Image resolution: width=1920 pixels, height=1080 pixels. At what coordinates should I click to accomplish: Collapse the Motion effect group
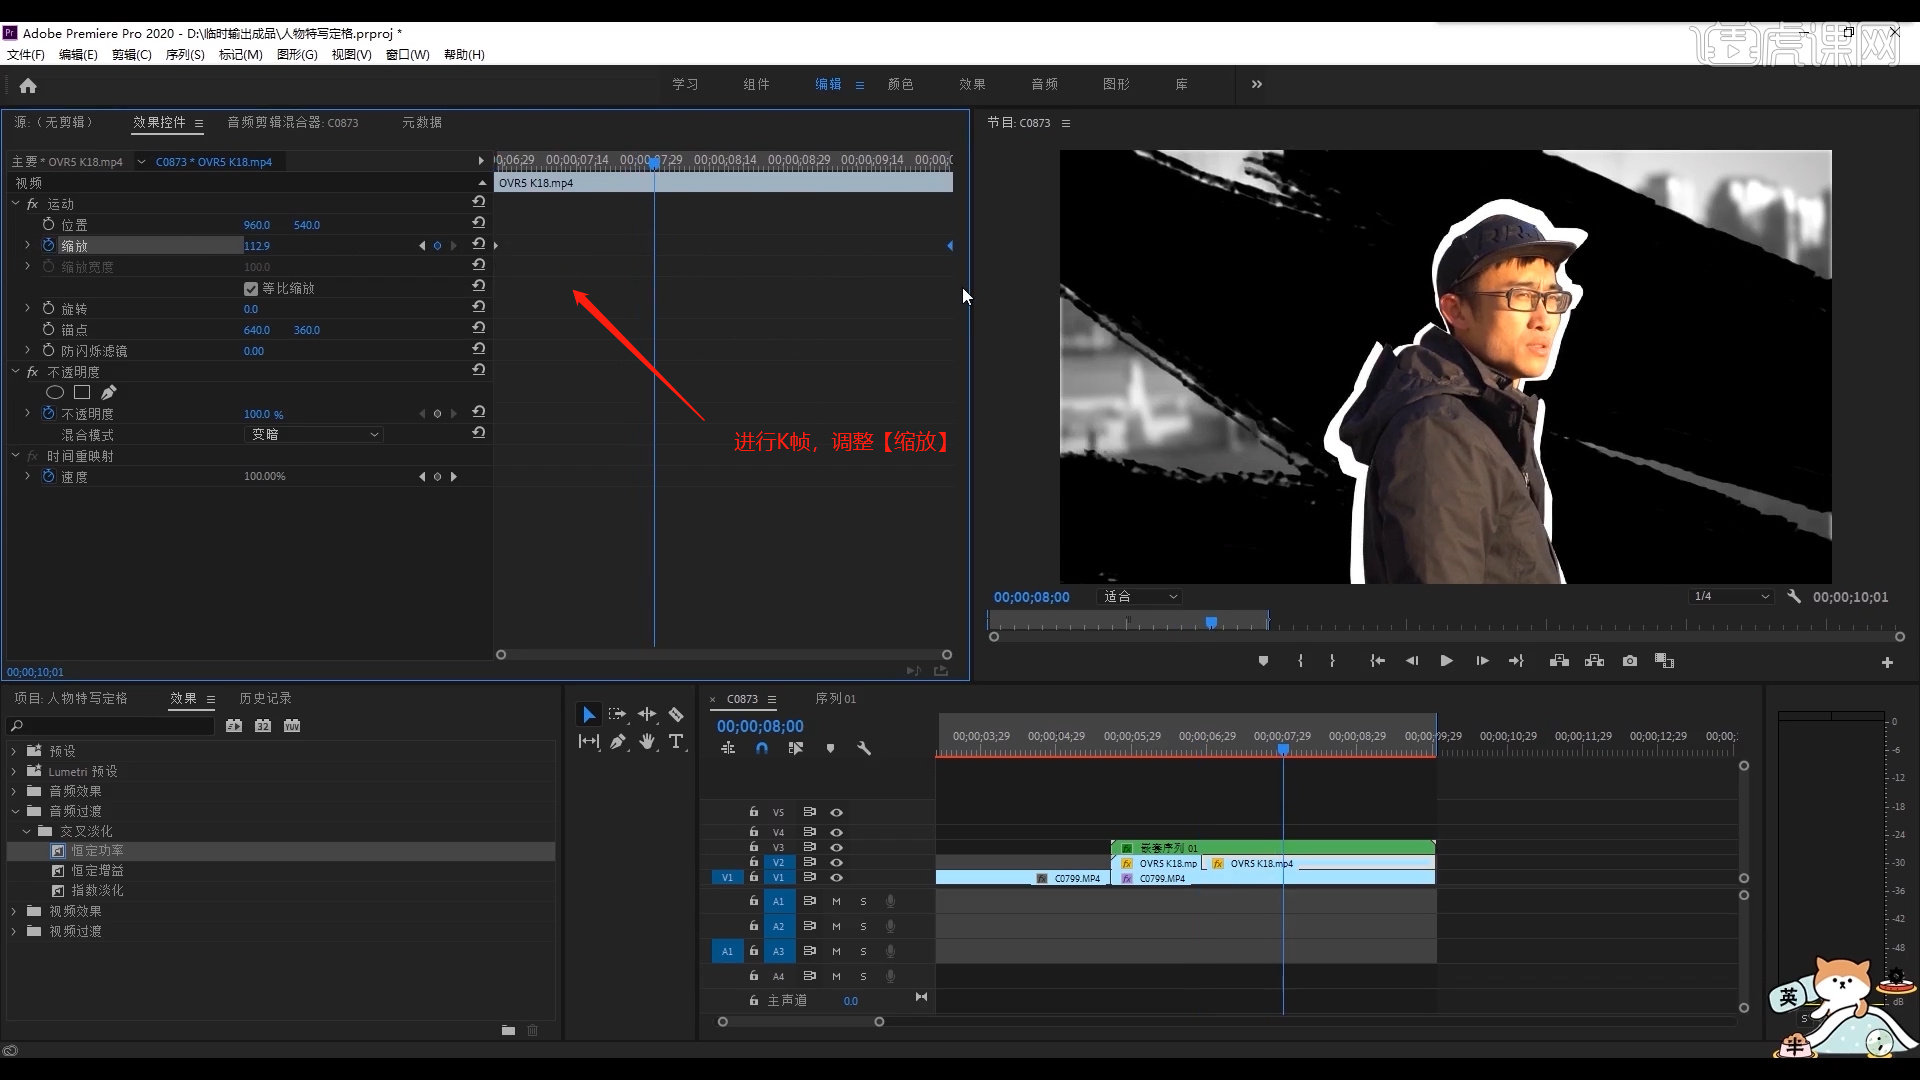(x=16, y=203)
